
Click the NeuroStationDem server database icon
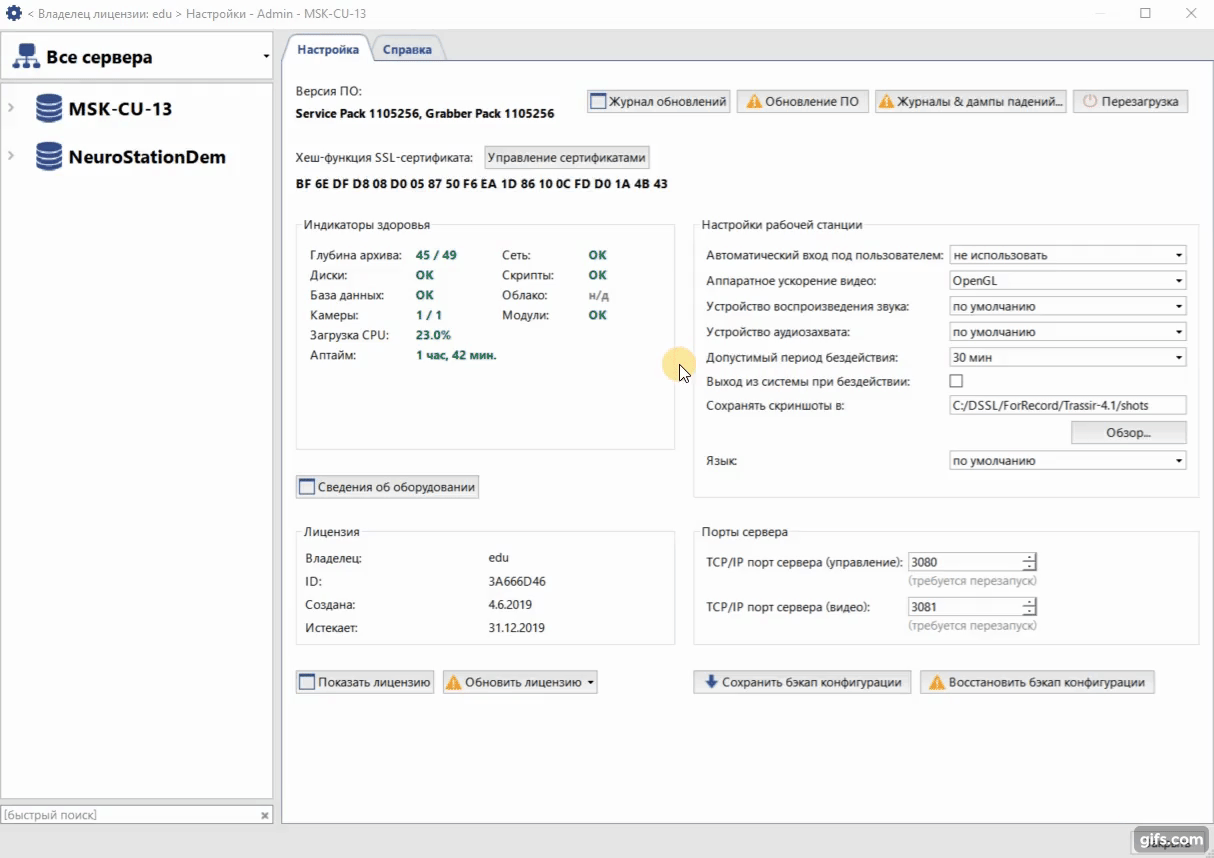(49, 157)
